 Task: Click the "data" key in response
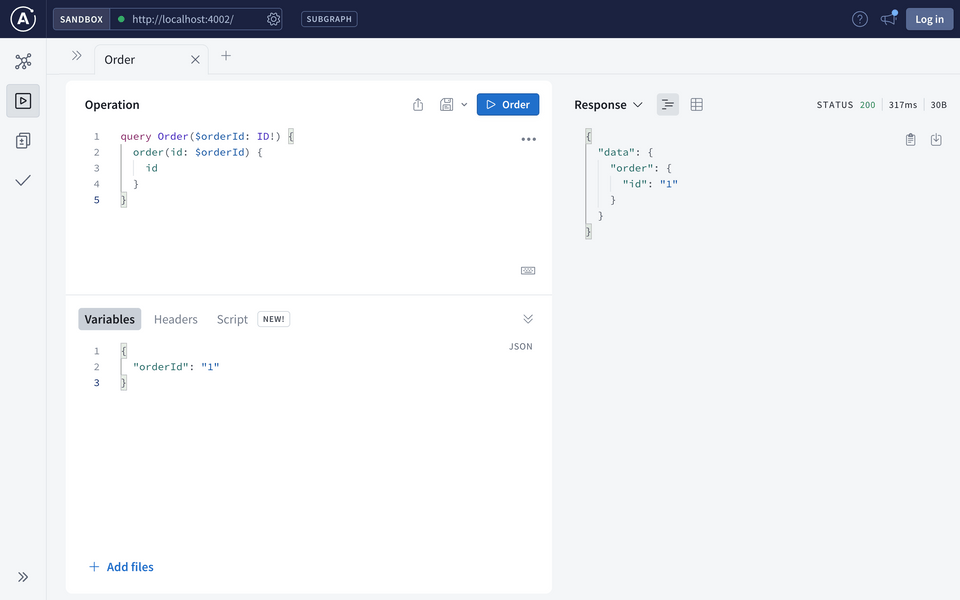(617, 152)
